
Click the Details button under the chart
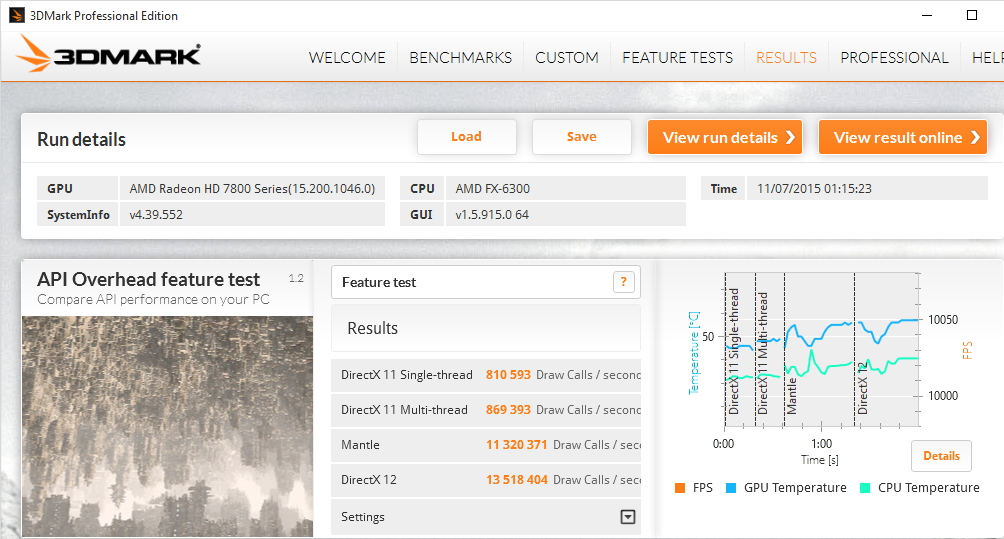(941, 456)
